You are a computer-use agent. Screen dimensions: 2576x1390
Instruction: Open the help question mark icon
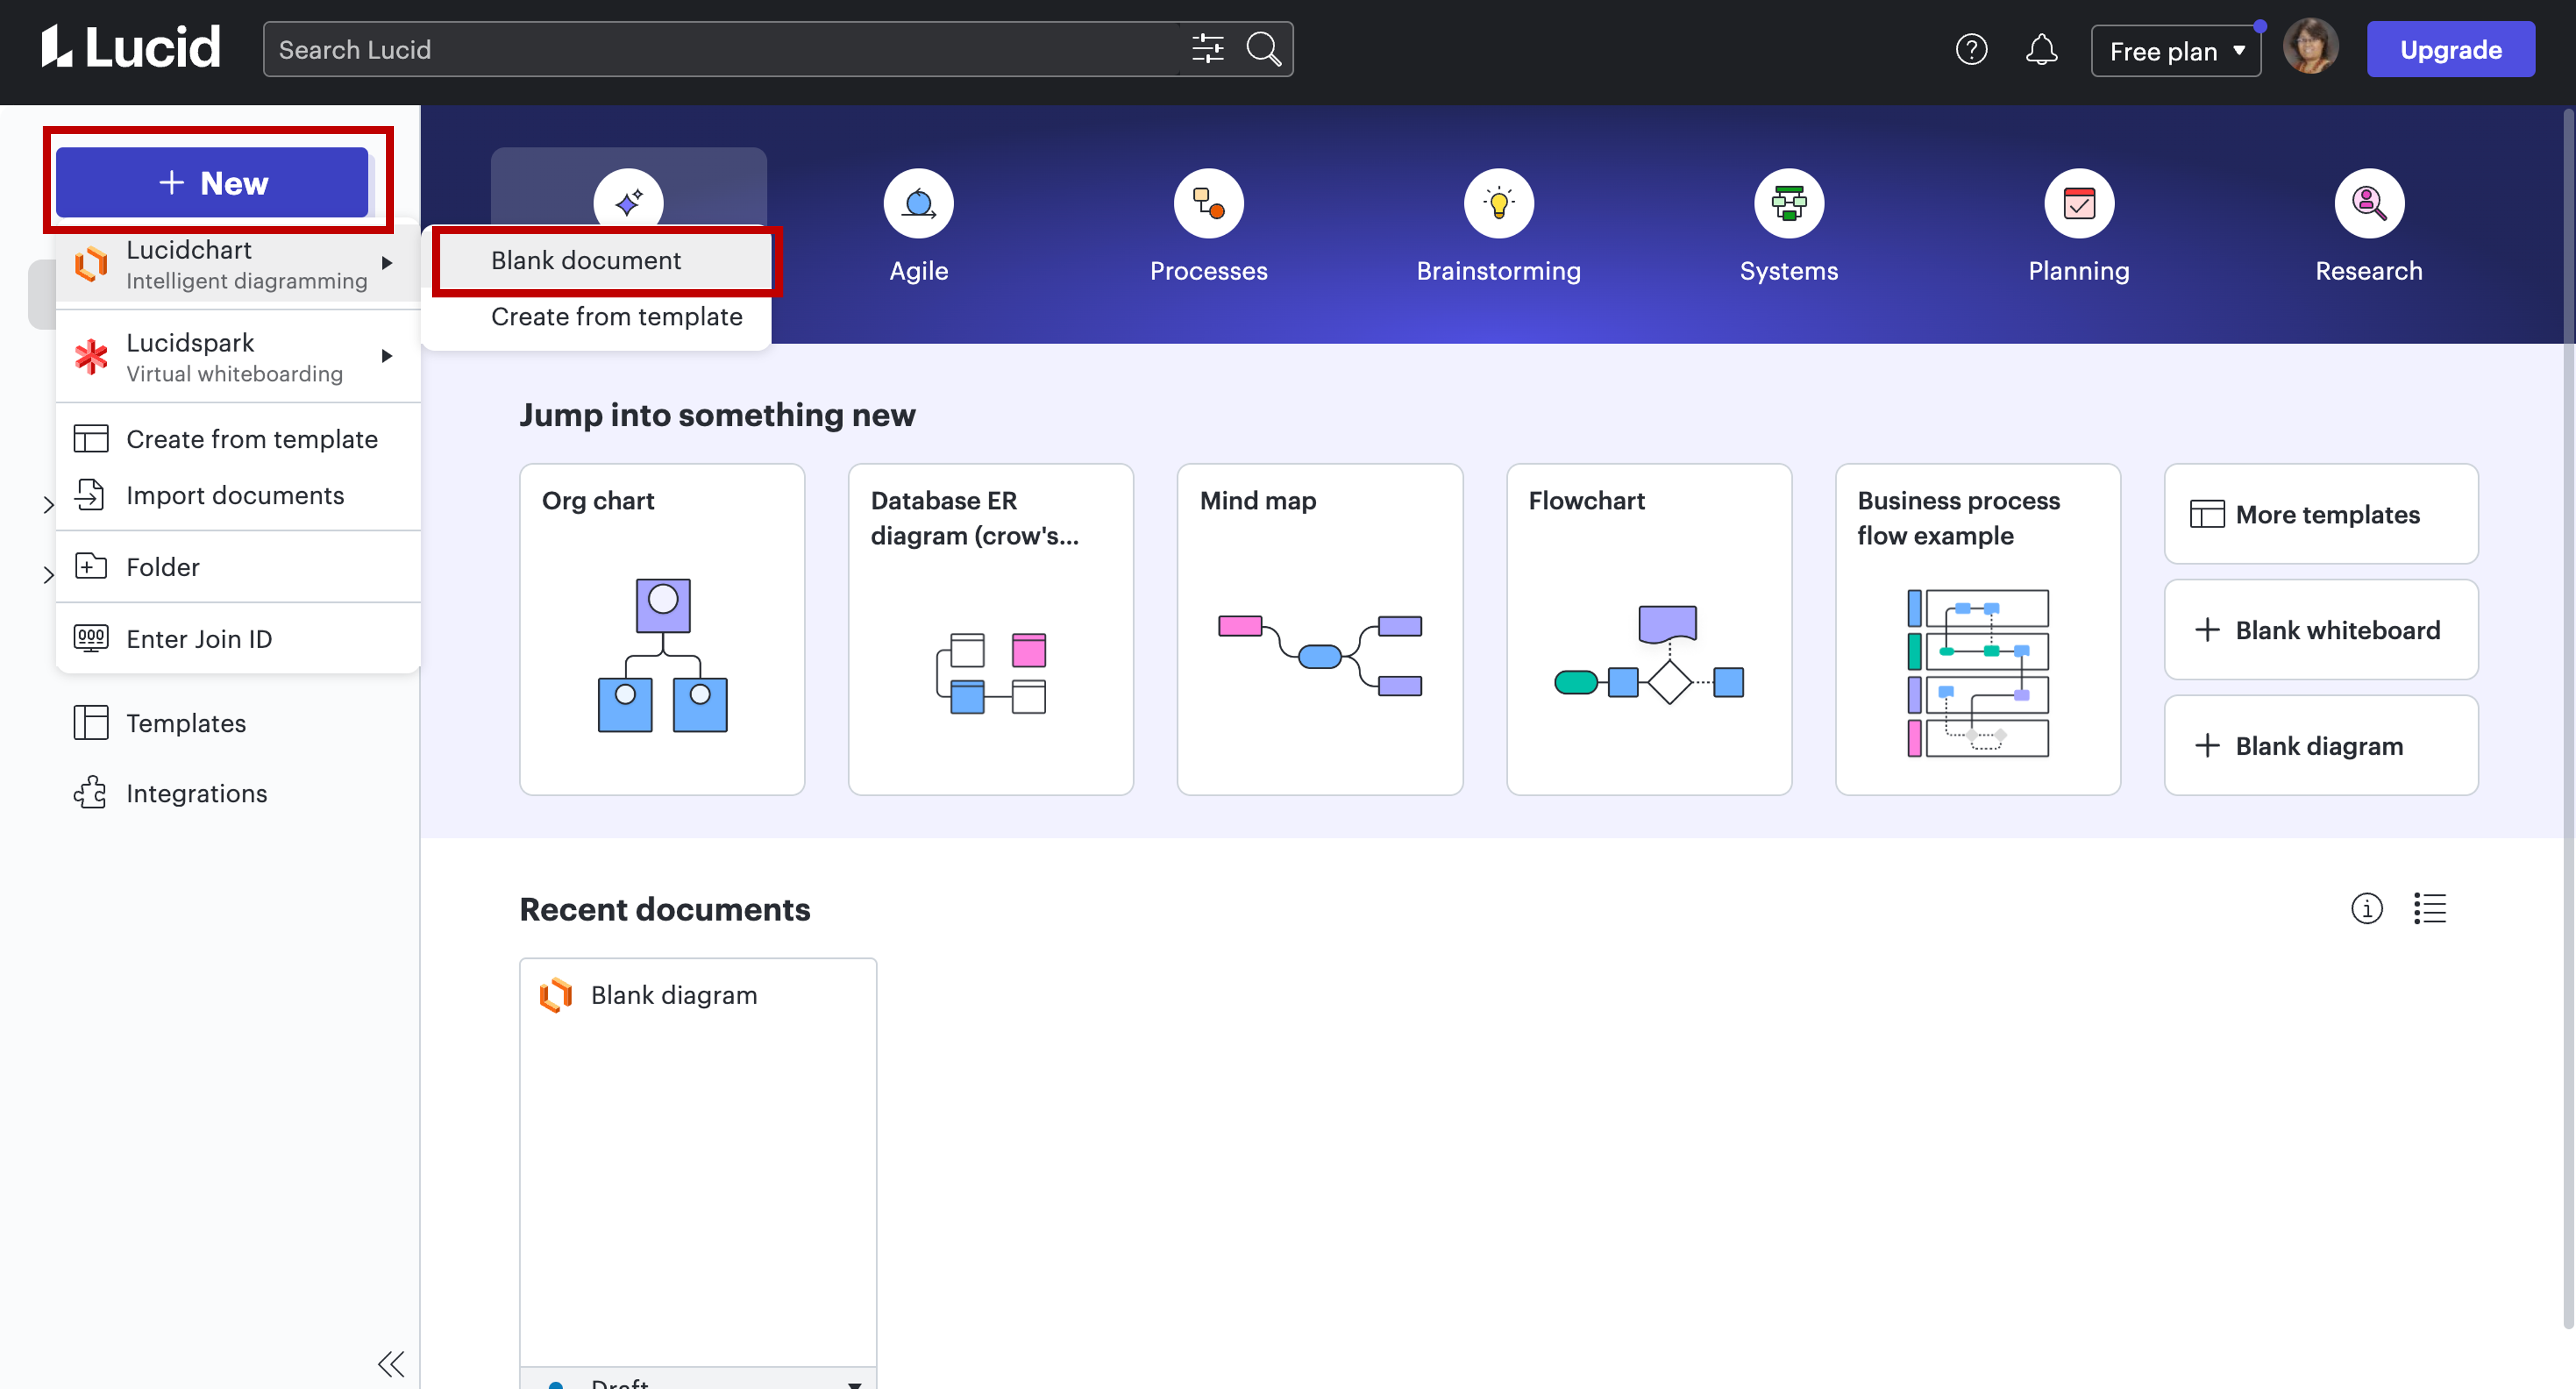click(1972, 48)
